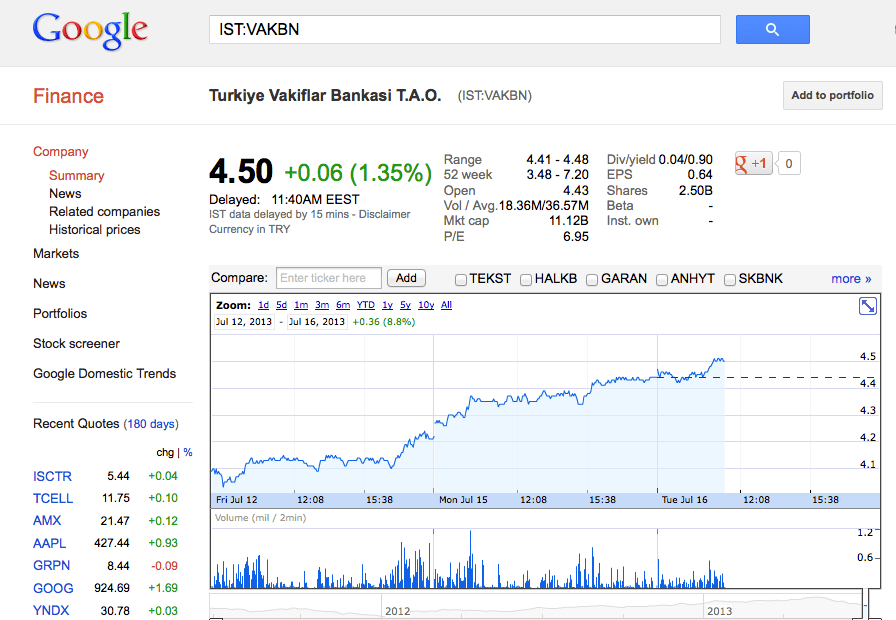896x620 pixels.
Task: Click the 180 days recent quotes link
Action: tap(151, 424)
